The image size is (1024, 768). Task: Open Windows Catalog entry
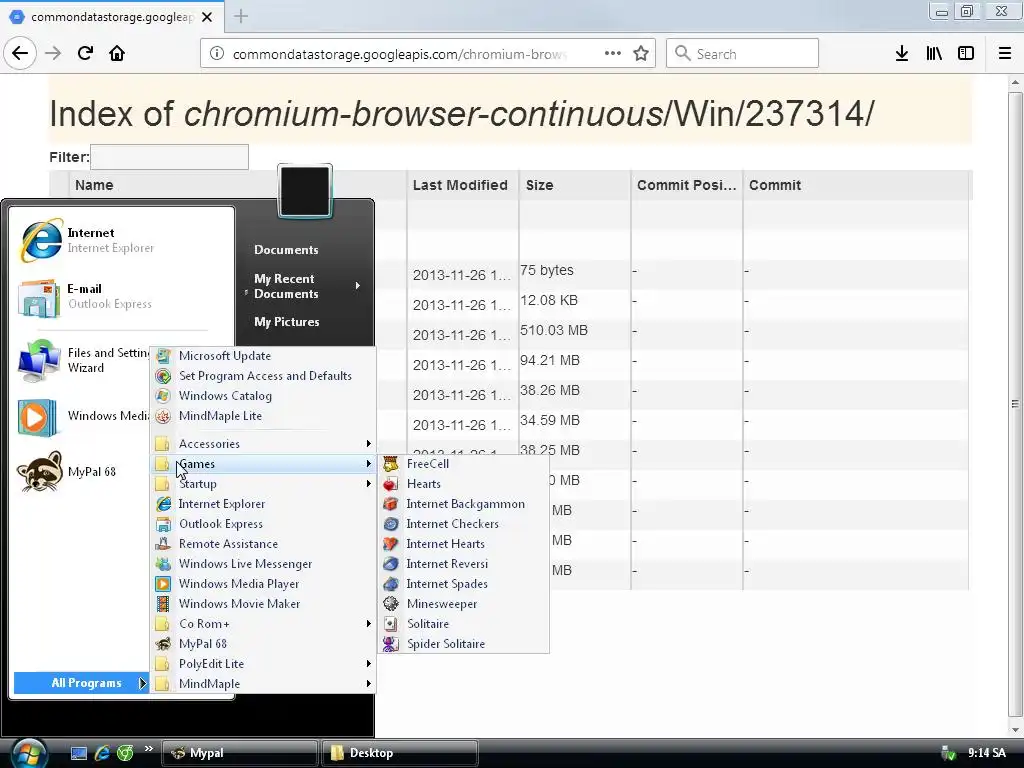(x=264, y=396)
